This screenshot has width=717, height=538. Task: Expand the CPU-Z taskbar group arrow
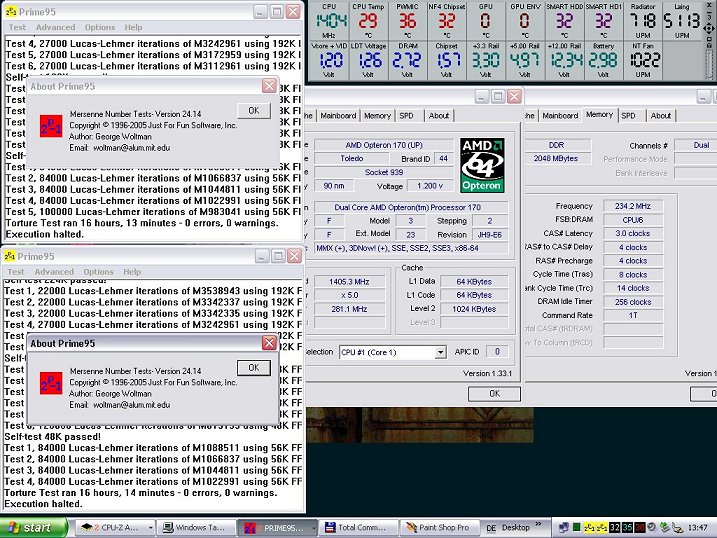[150, 528]
